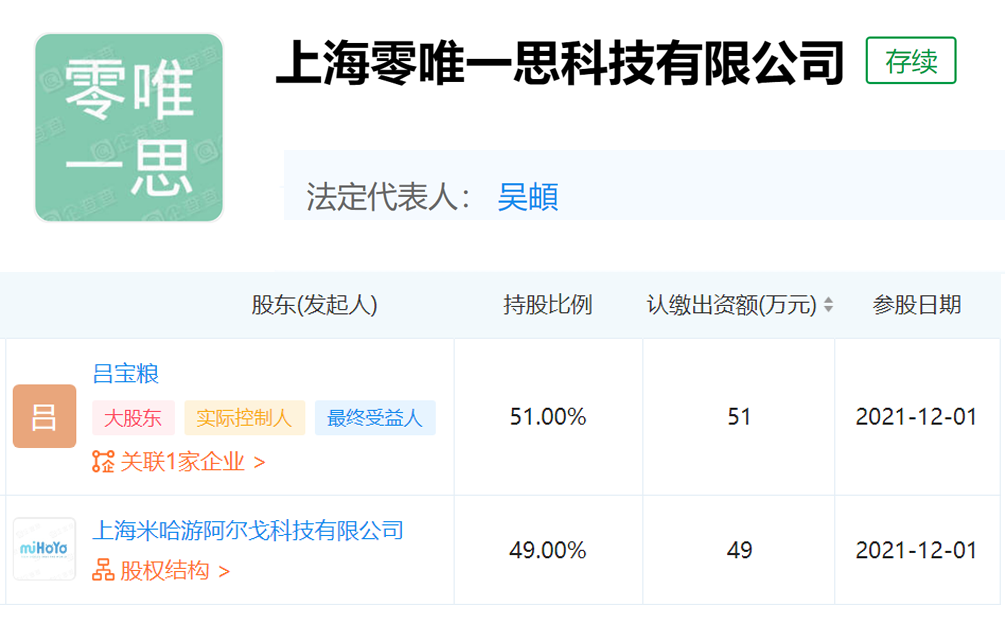Click the 持股比例 column header
The height and width of the screenshot is (632, 1005).
click(548, 304)
